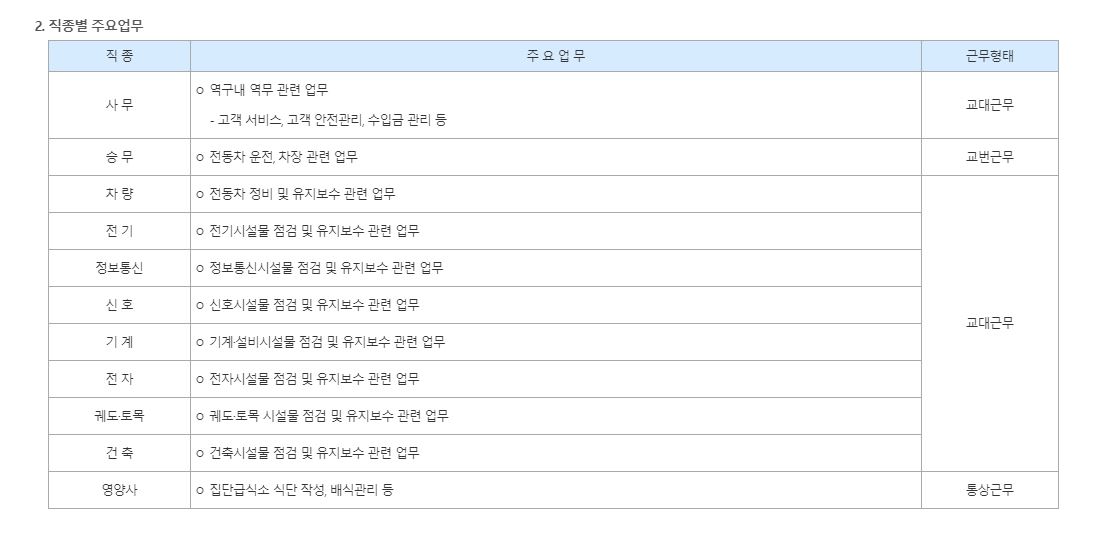Click the '교번근무' work type cell
The height and width of the screenshot is (534, 1117).
(x=989, y=157)
